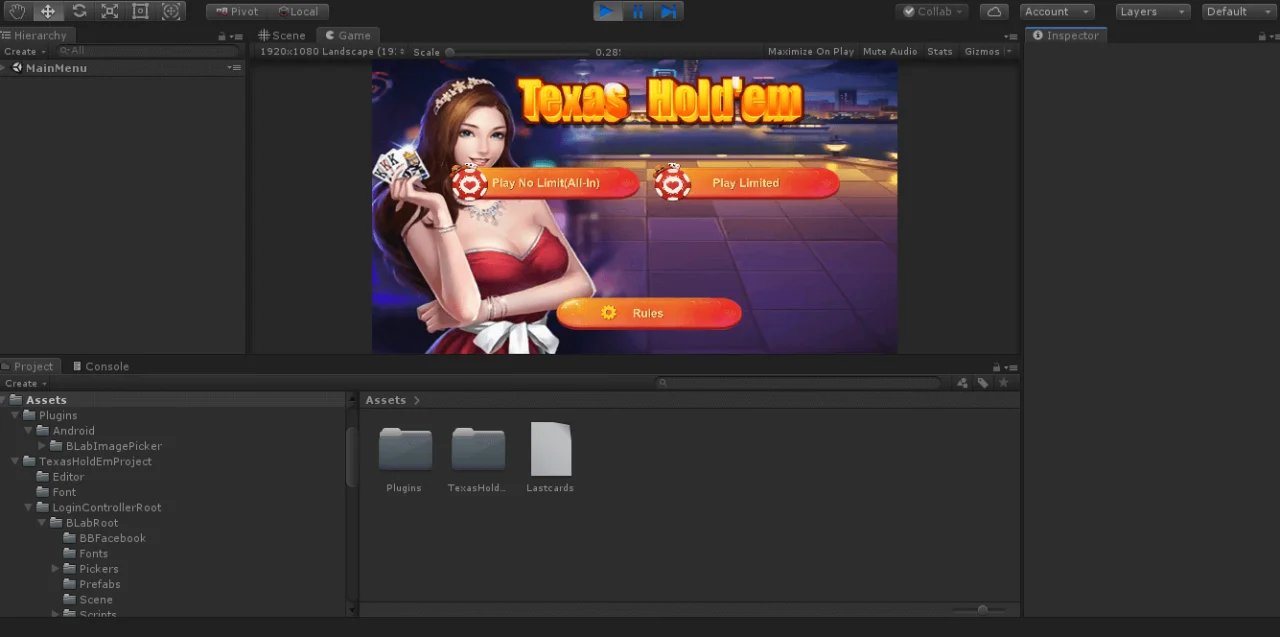Open the Layers dropdown
The image size is (1280, 637).
tap(1153, 11)
